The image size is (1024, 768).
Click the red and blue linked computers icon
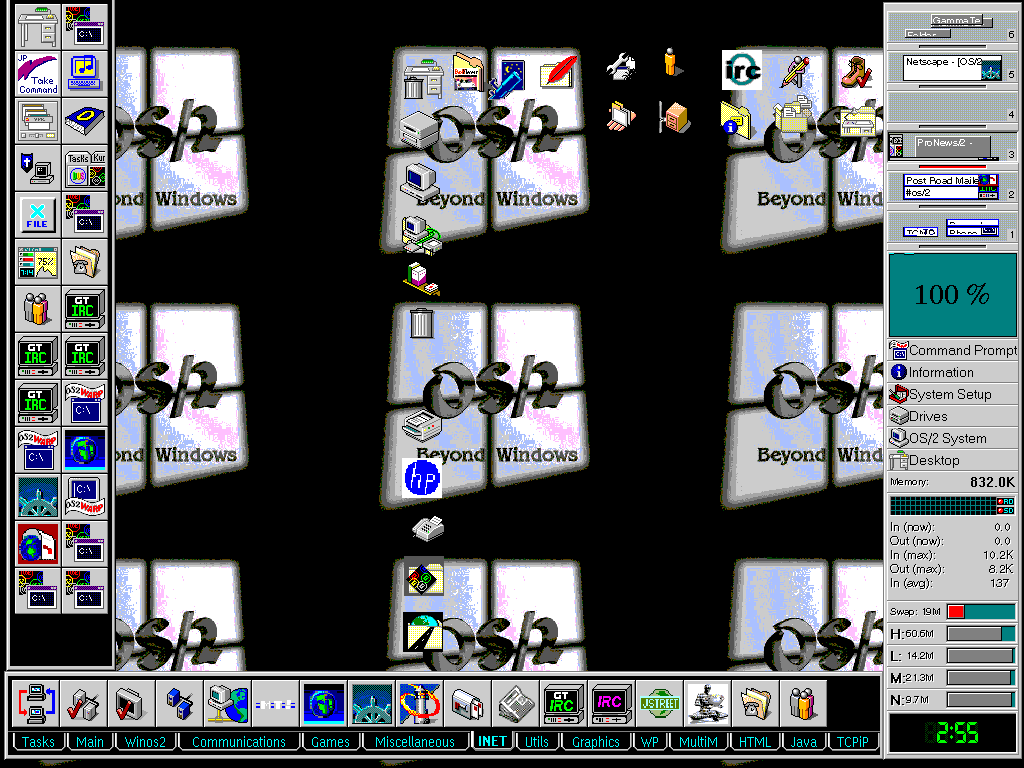35,703
